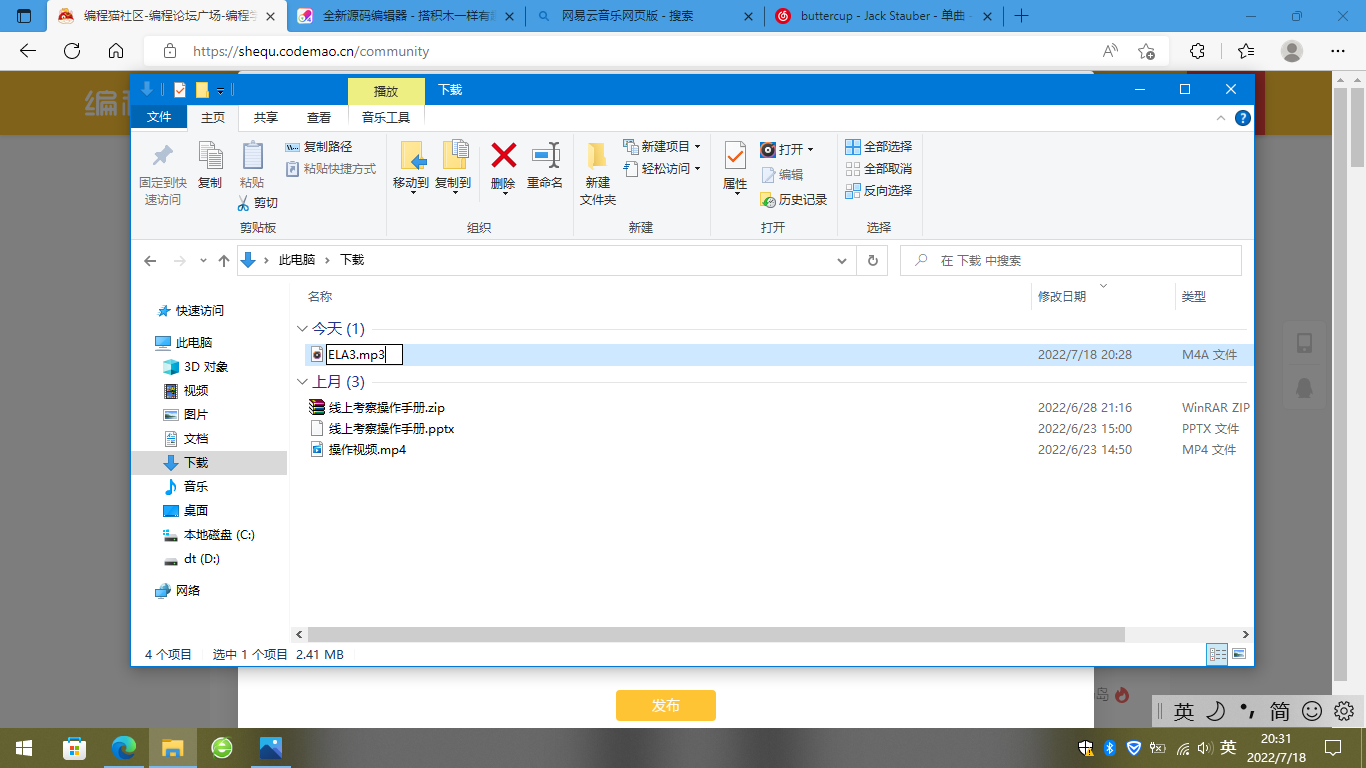The height and width of the screenshot is (768, 1366).
Task: Click the Edit (编辑) button in ribbon
Action: 781,174
